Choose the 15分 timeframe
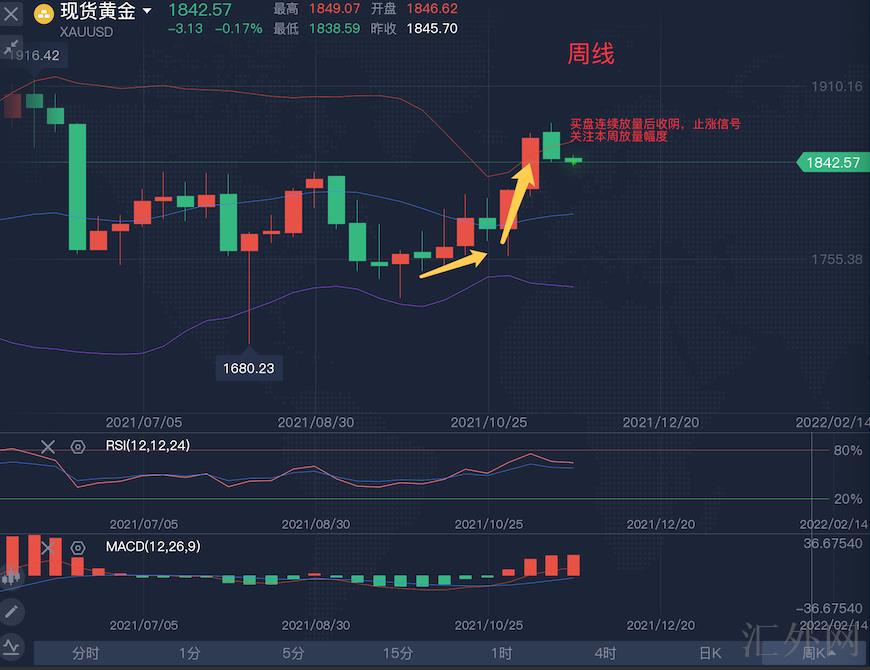 tap(397, 653)
